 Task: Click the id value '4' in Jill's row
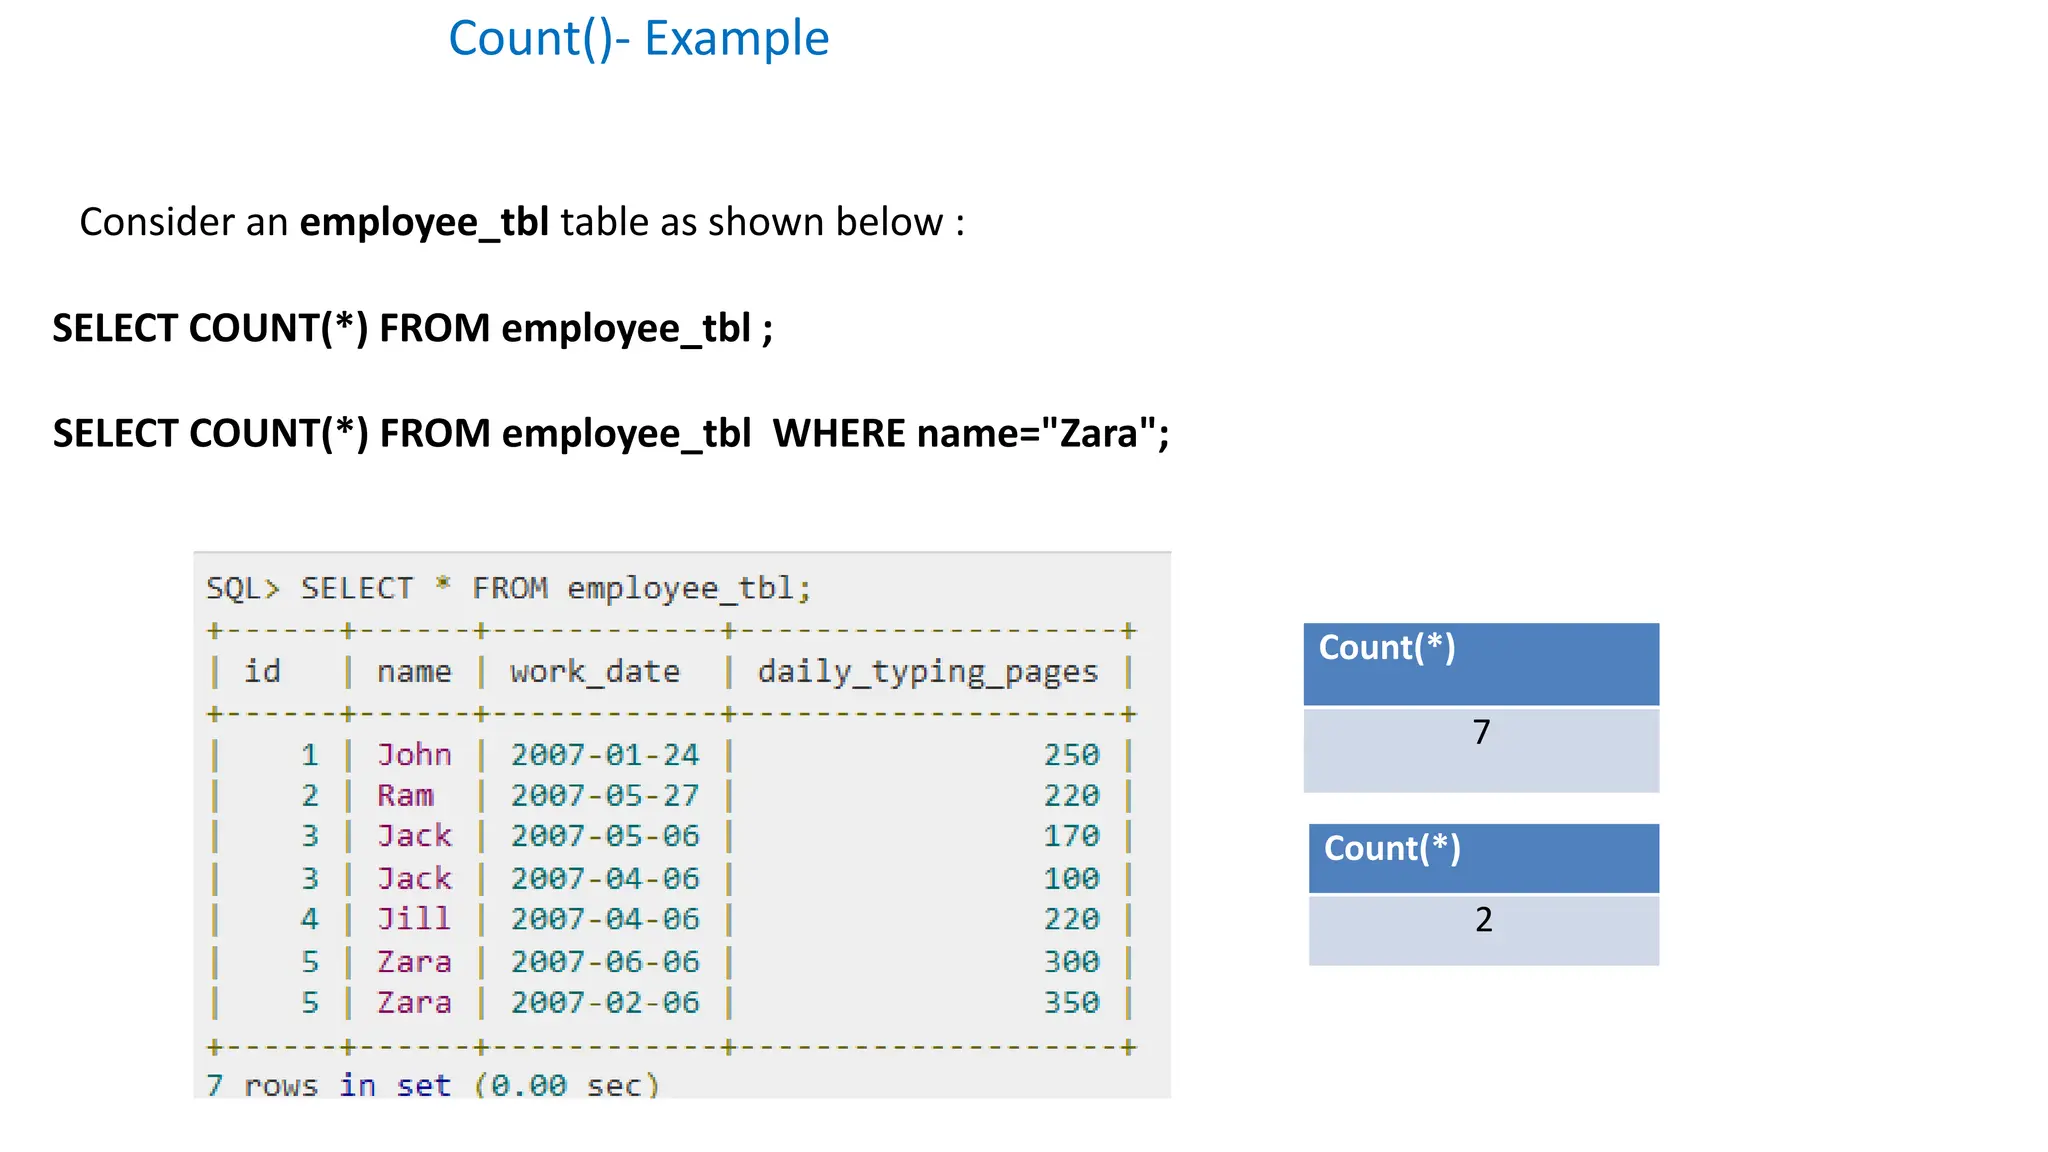pos(310,919)
